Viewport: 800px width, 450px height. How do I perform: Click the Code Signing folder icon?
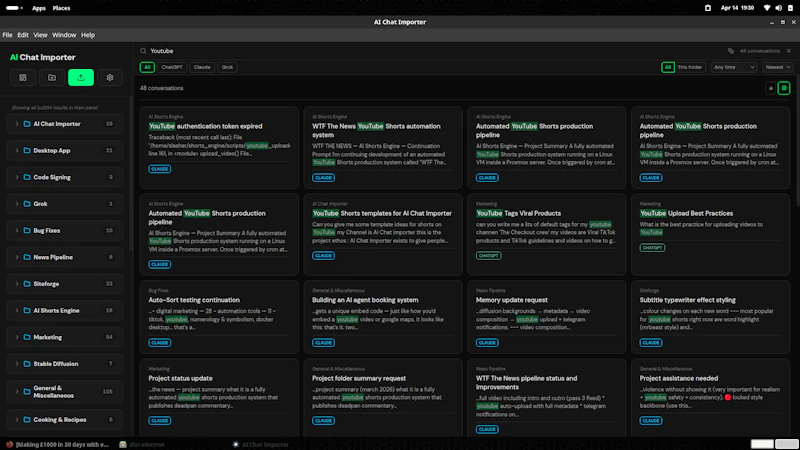[27, 177]
